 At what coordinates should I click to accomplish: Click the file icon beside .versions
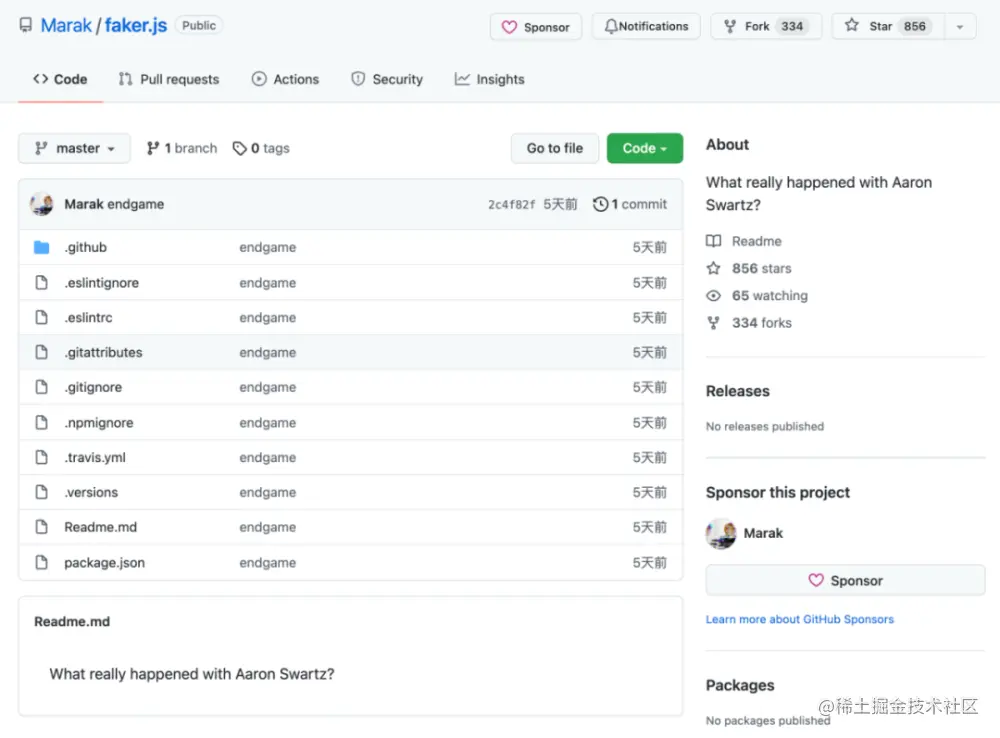41,492
